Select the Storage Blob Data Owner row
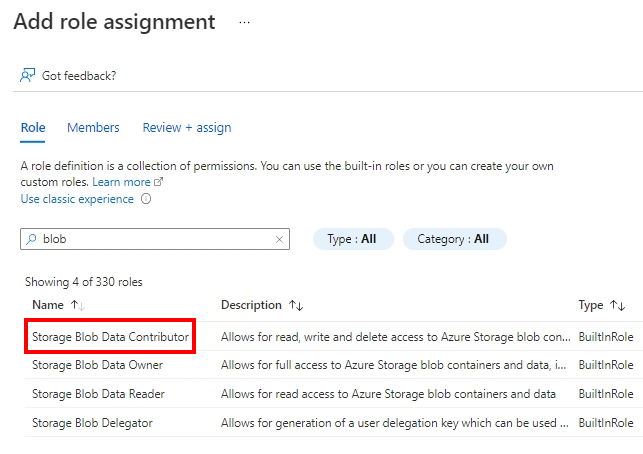The width and height of the screenshot is (643, 454). (x=333, y=365)
